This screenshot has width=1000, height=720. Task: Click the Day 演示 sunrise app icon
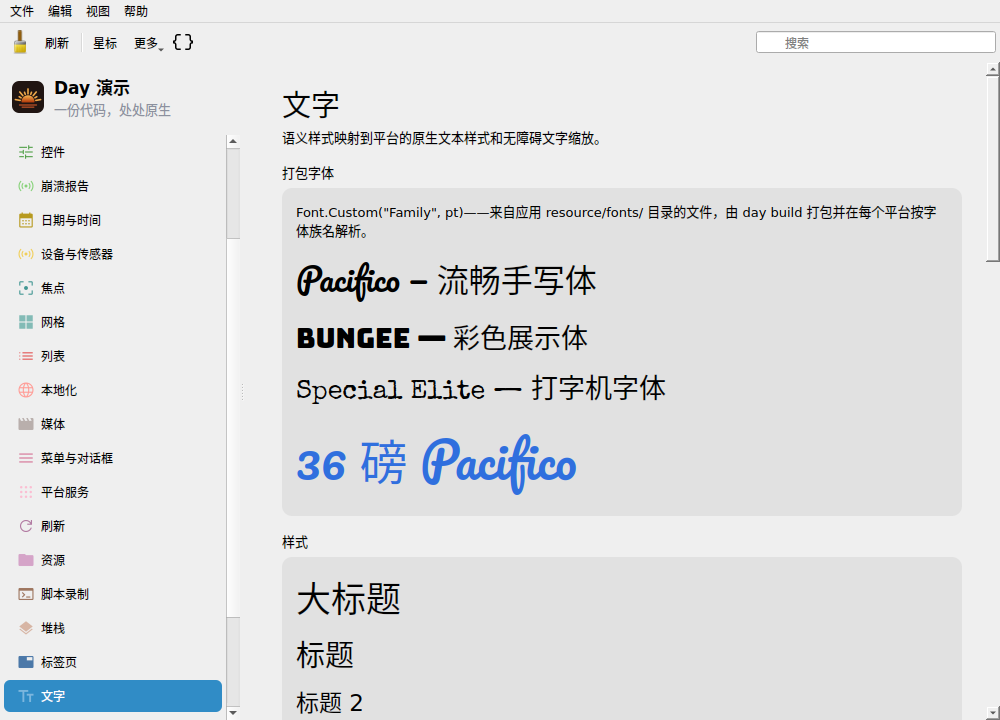click(x=28, y=97)
